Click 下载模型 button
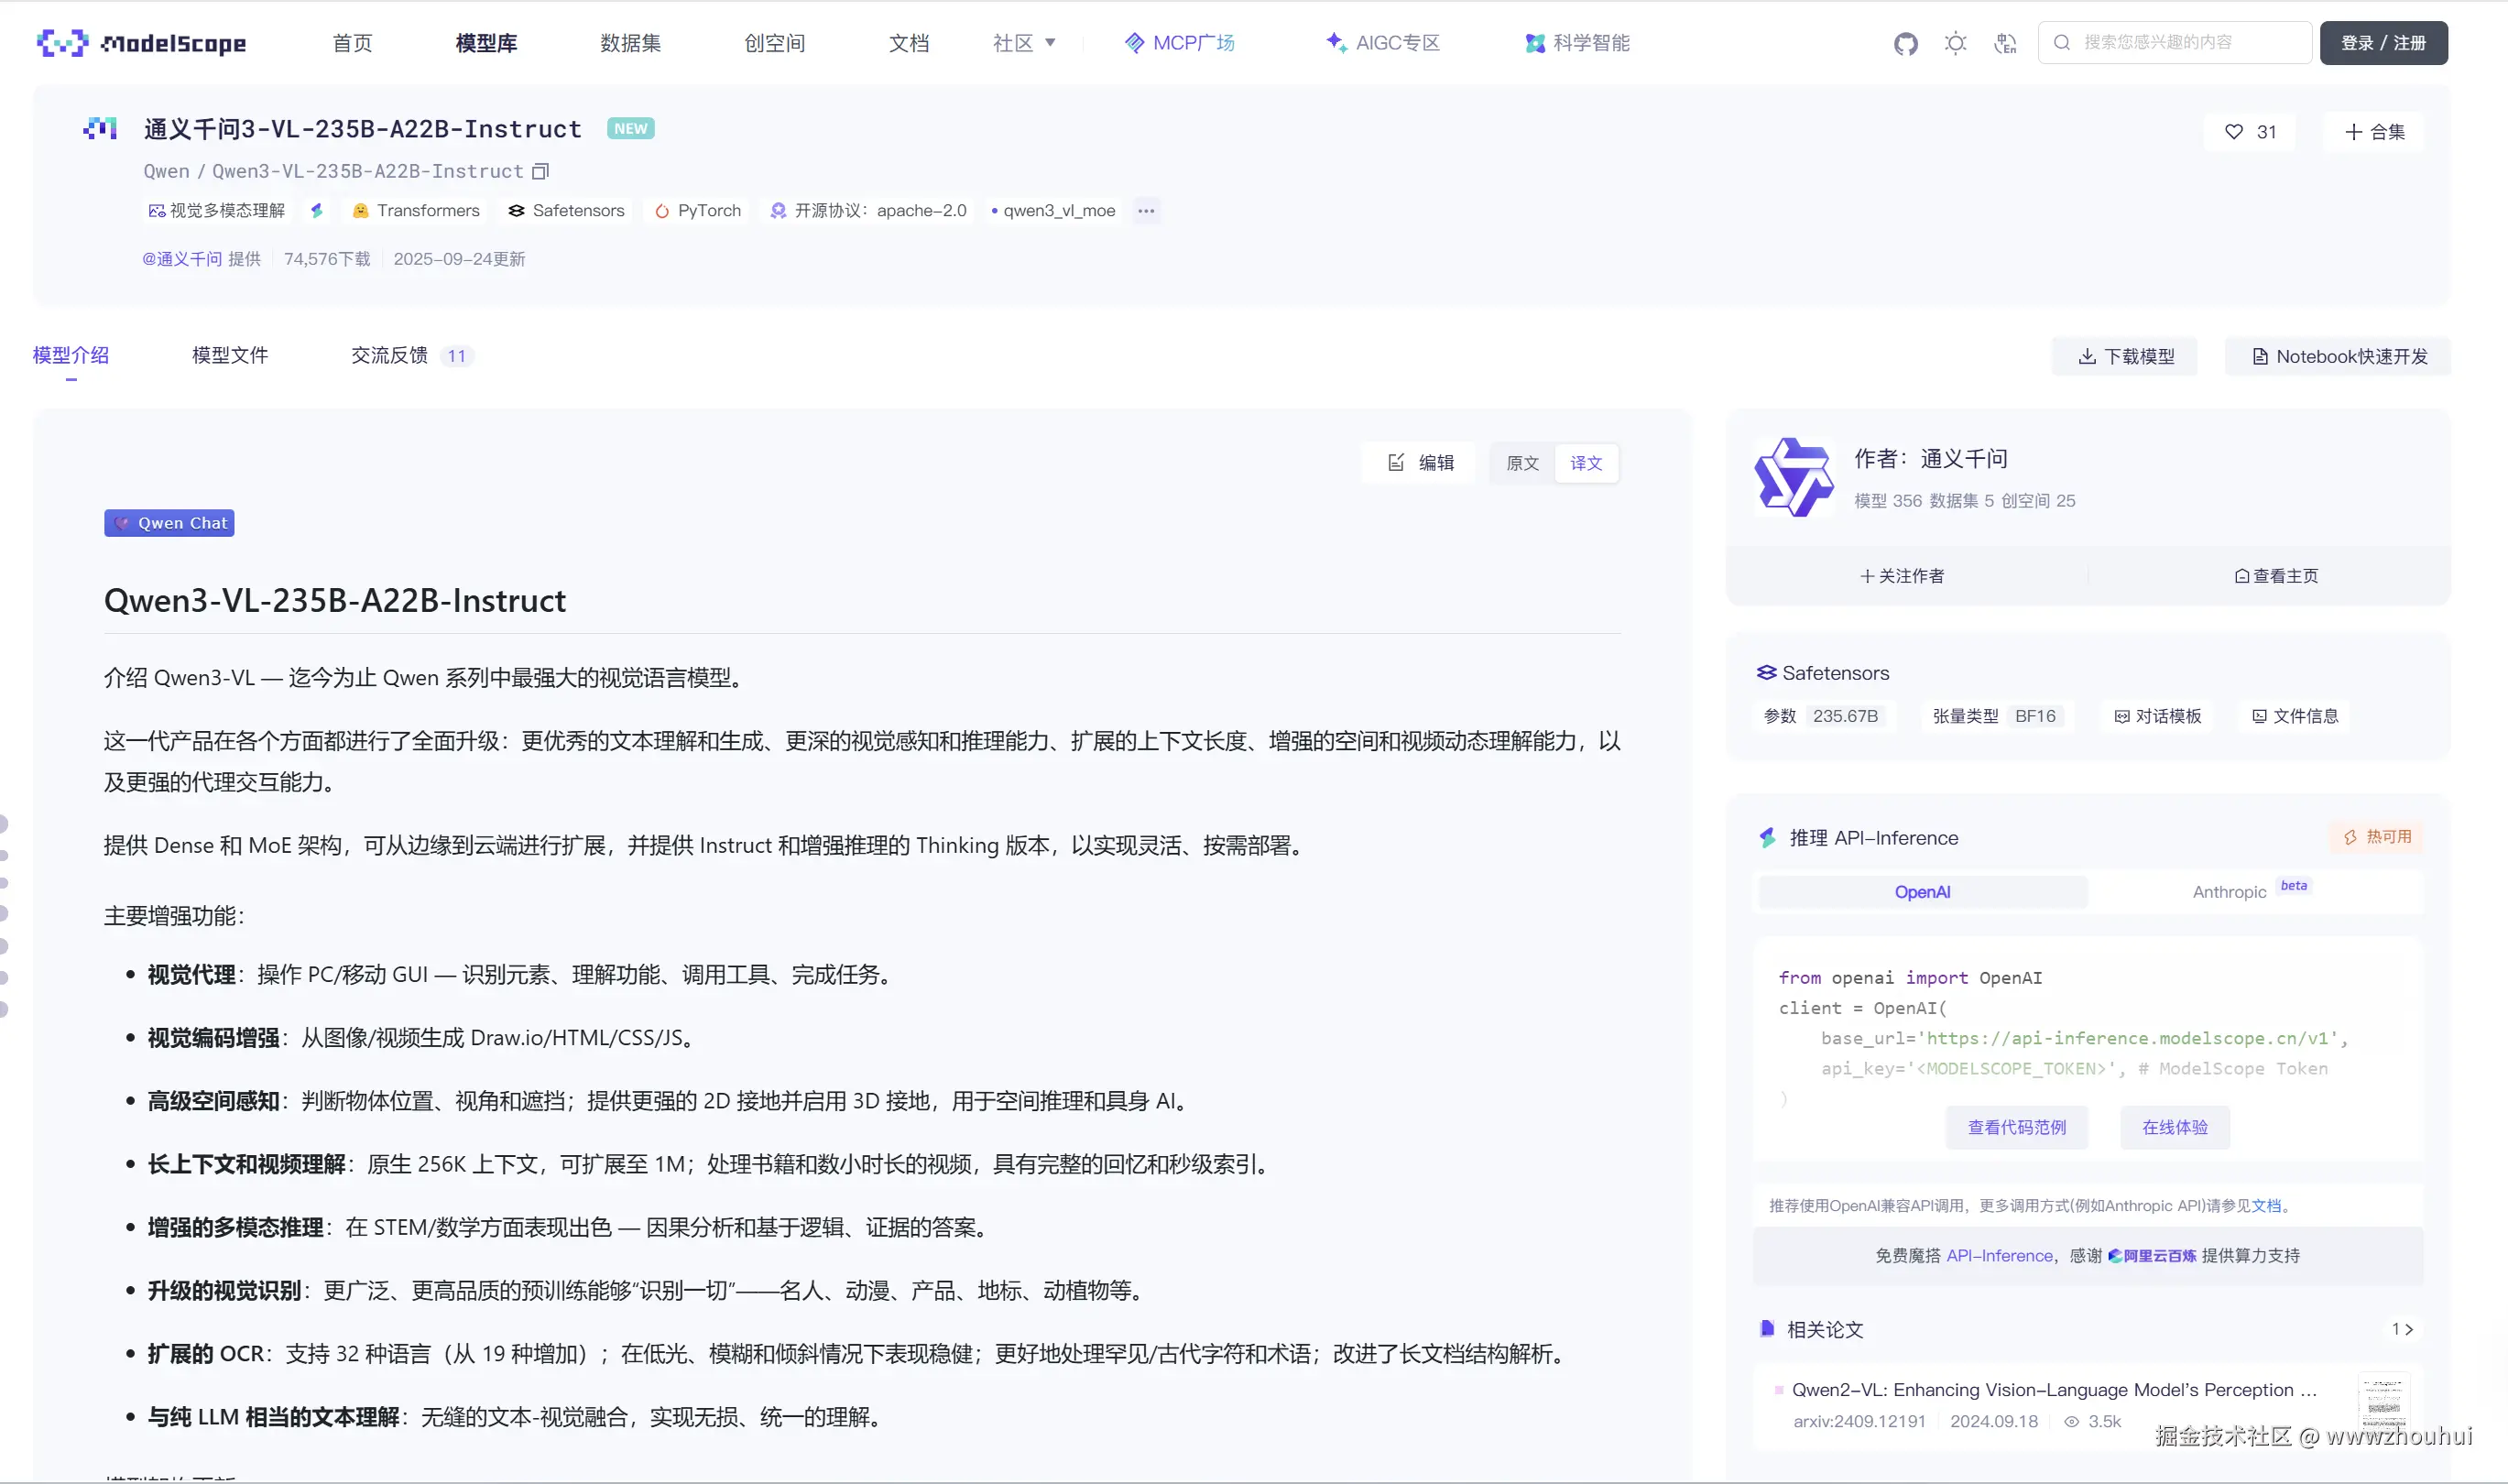This screenshot has width=2508, height=1484. [x=2125, y=357]
